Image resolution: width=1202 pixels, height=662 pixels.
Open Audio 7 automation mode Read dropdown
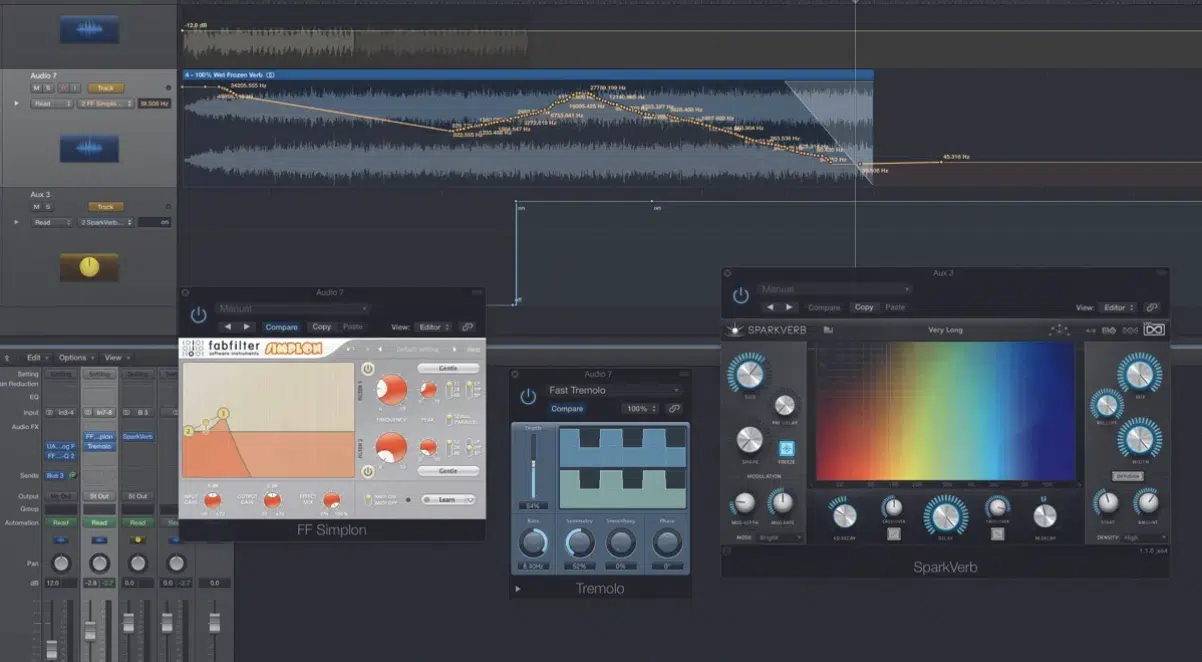click(51, 103)
